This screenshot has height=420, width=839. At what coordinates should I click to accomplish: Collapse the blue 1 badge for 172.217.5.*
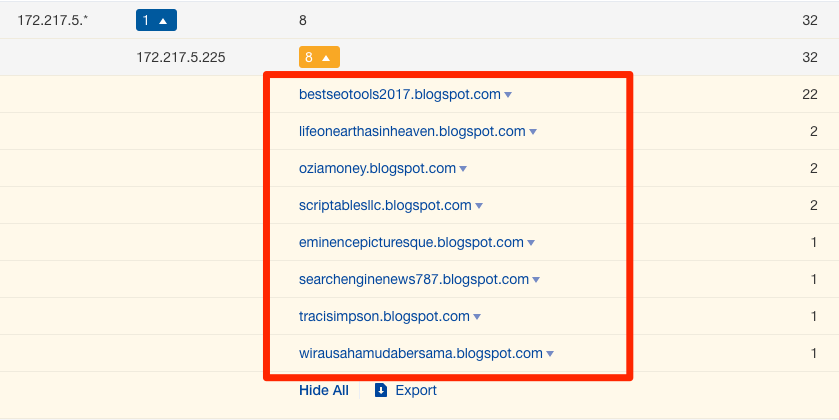tap(156, 20)
